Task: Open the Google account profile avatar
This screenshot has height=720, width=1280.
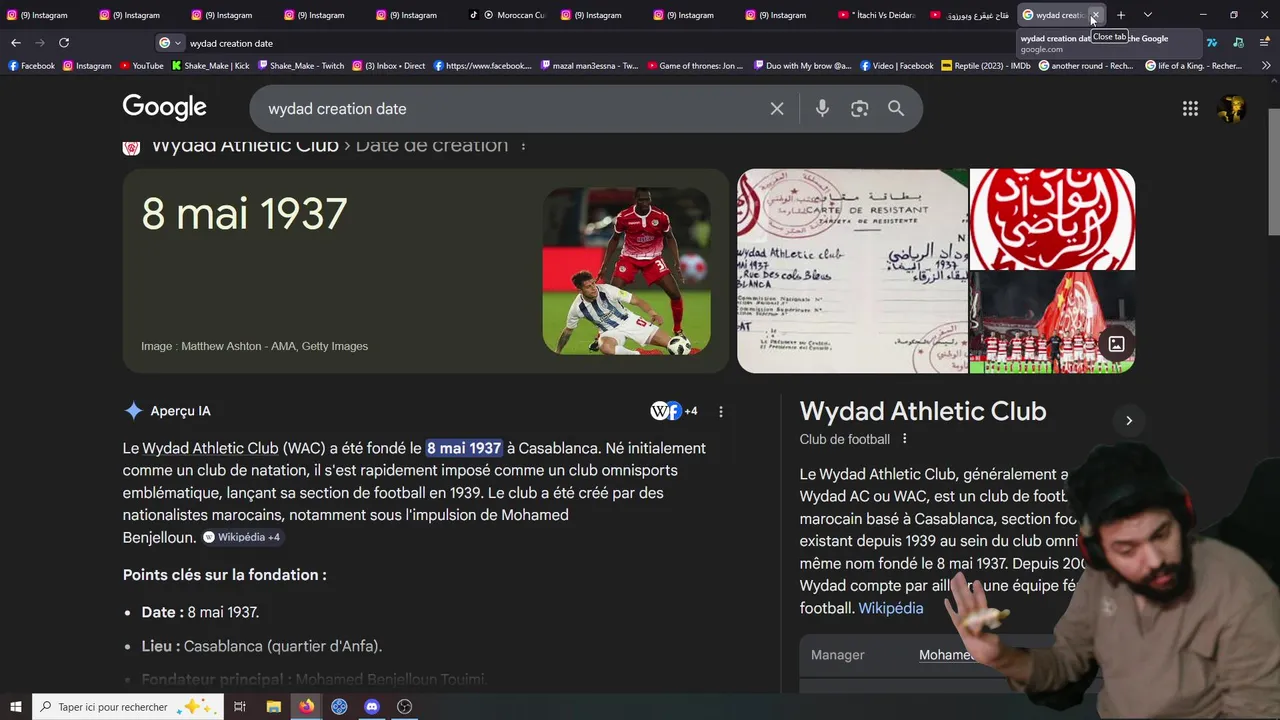Action: [1232, 109]
